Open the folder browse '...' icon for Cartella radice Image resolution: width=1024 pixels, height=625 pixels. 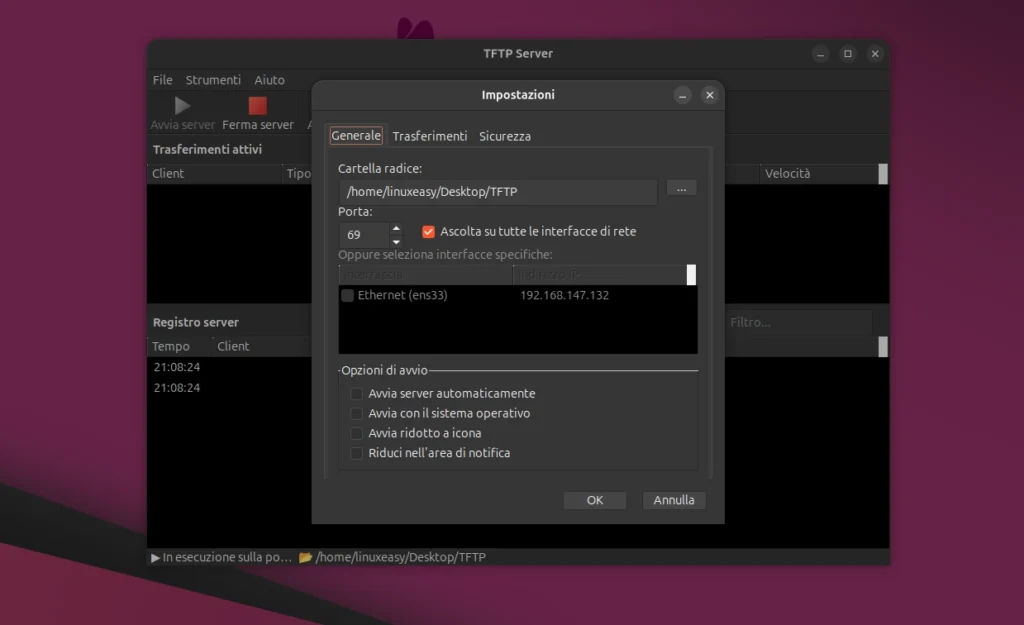[x=681, y=188]
